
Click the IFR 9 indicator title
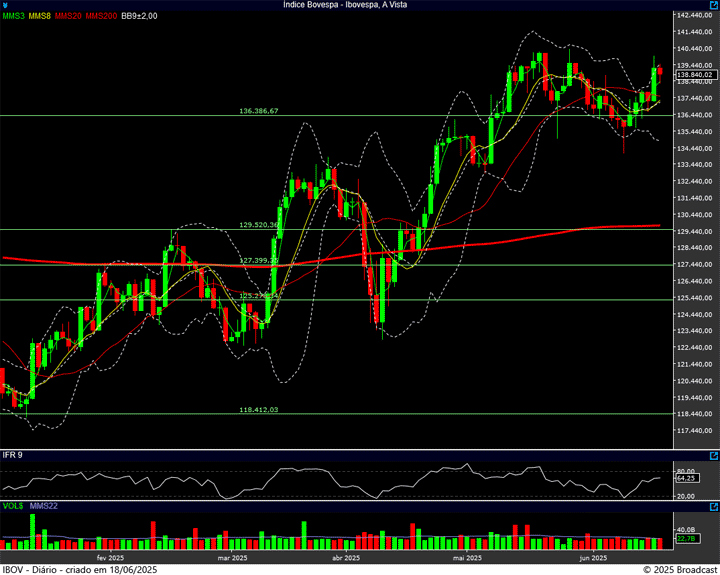point(12,456)
